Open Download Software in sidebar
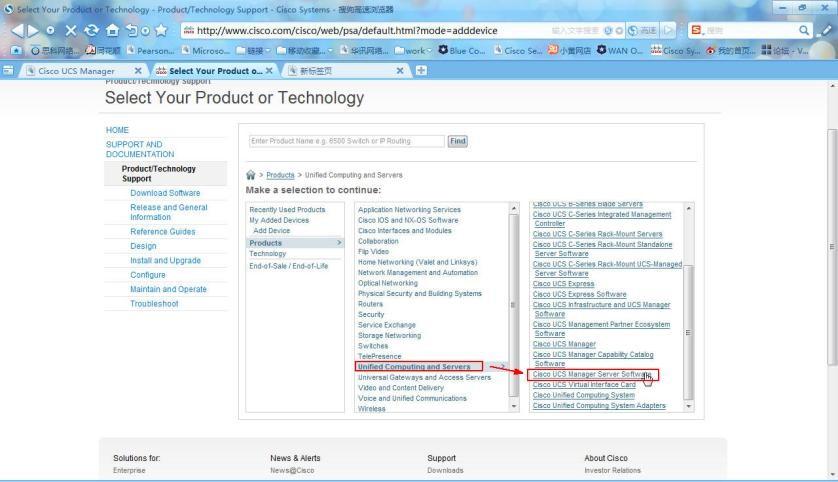 coord(165,193)
